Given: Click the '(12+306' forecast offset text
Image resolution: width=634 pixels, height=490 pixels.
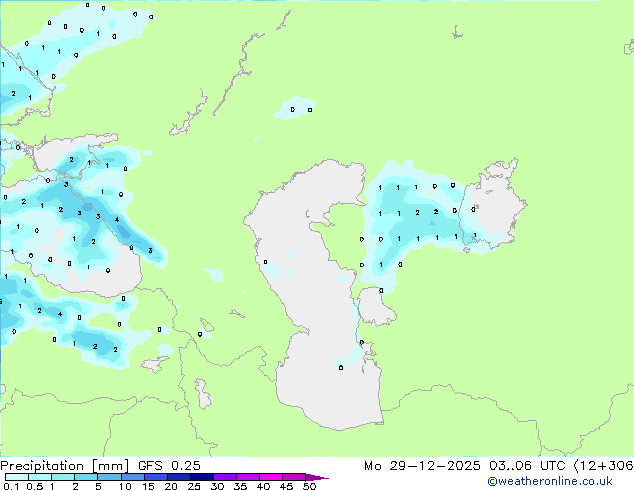Looking at the screenshot, I should point(604,466).
